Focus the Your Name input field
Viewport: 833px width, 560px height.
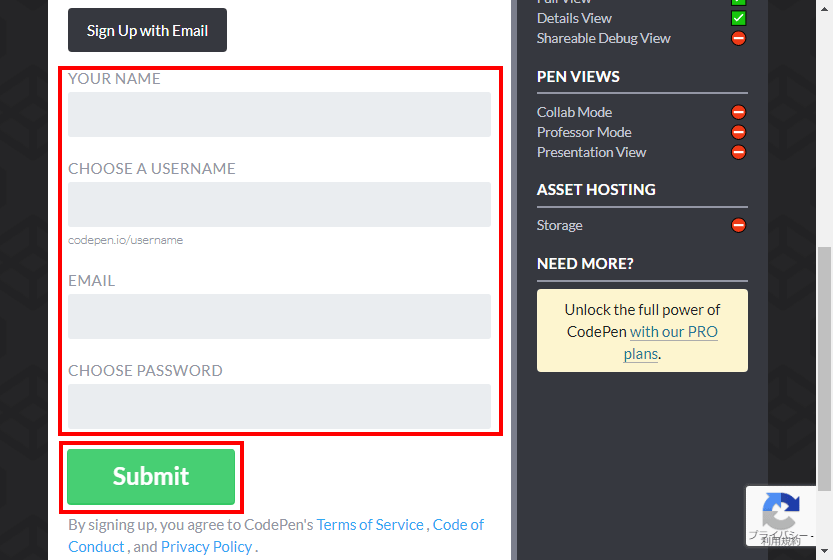coord(279,114)
